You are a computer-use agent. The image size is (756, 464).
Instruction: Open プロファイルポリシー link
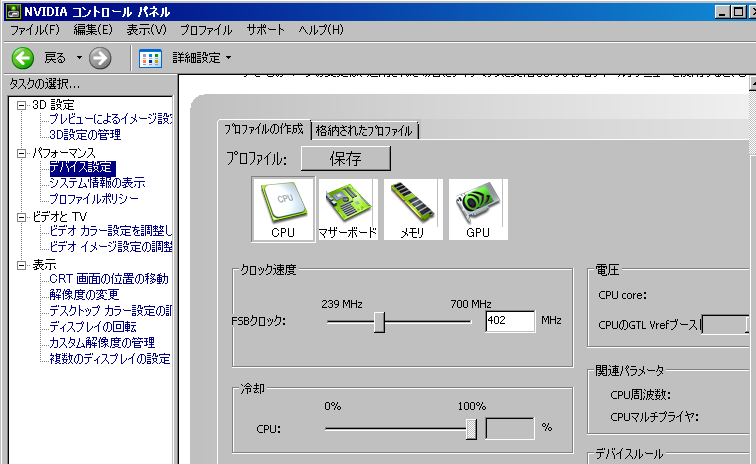(x=94, y=199)
